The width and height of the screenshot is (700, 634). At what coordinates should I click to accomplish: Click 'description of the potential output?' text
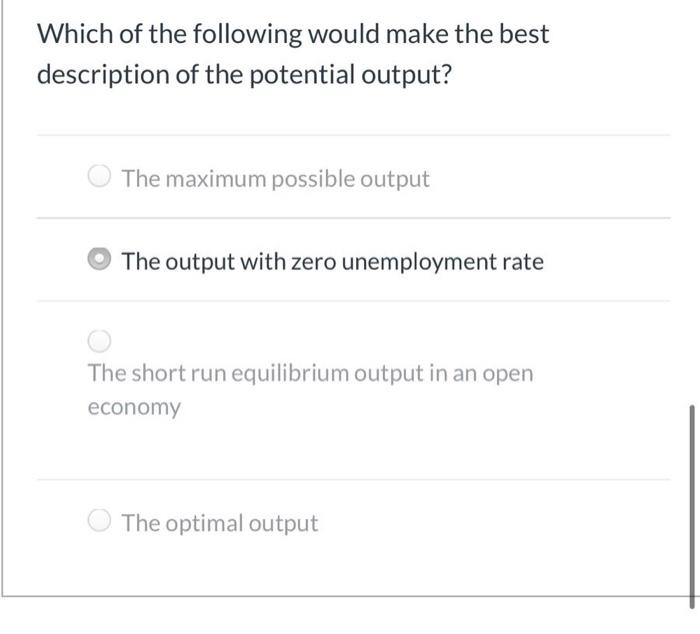pos(245,76)
